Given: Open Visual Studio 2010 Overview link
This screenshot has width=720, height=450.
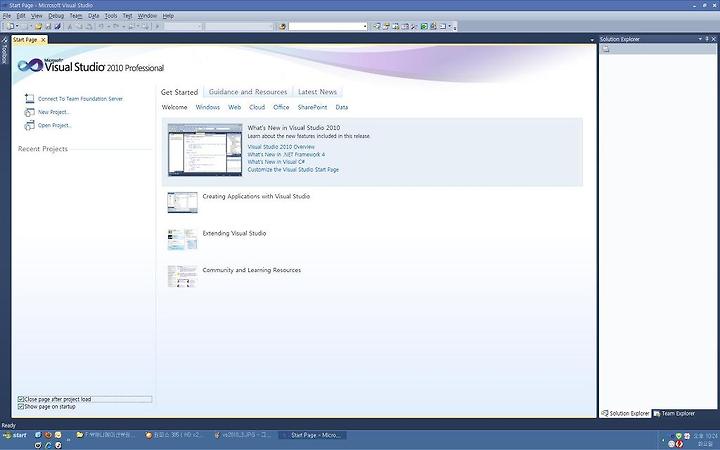Looking at the screenshot, I should coord(281,147).
